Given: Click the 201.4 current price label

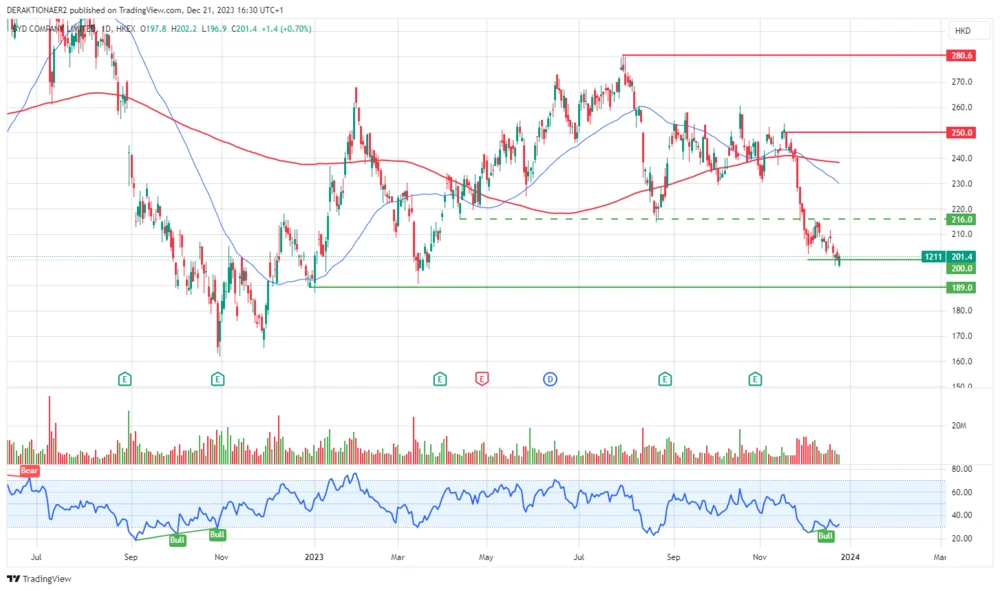Looking at the screenshot, I should pos(962,257).
